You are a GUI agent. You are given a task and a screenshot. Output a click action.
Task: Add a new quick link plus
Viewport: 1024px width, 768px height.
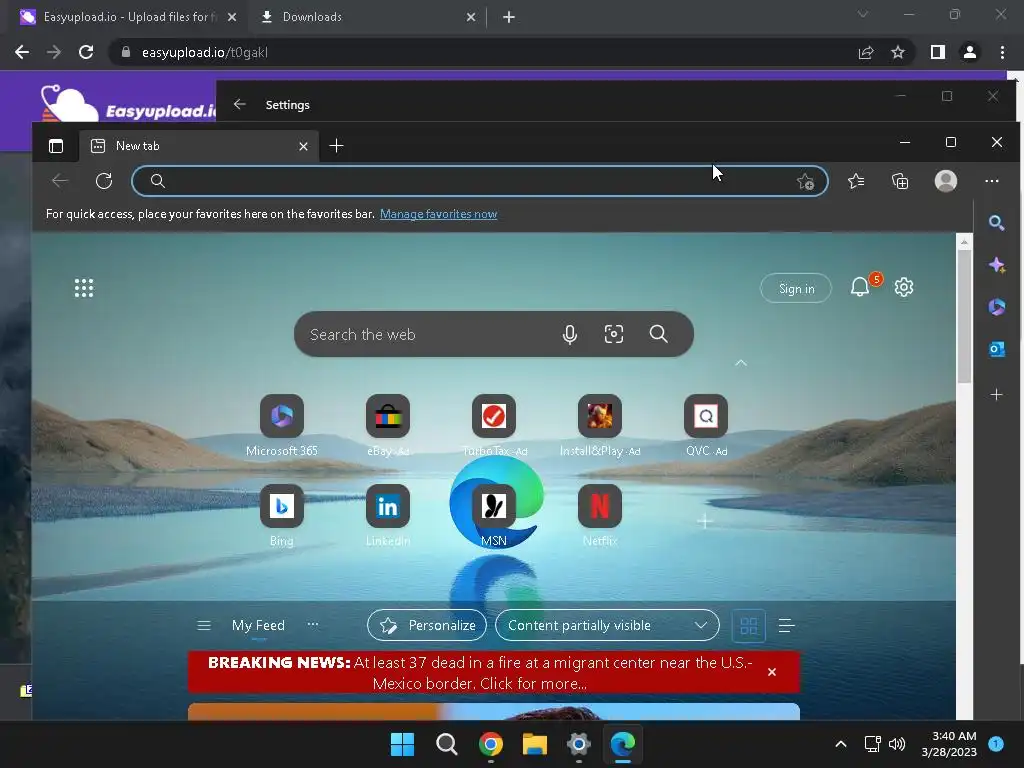pyautogui.click(x=705, y=521)
